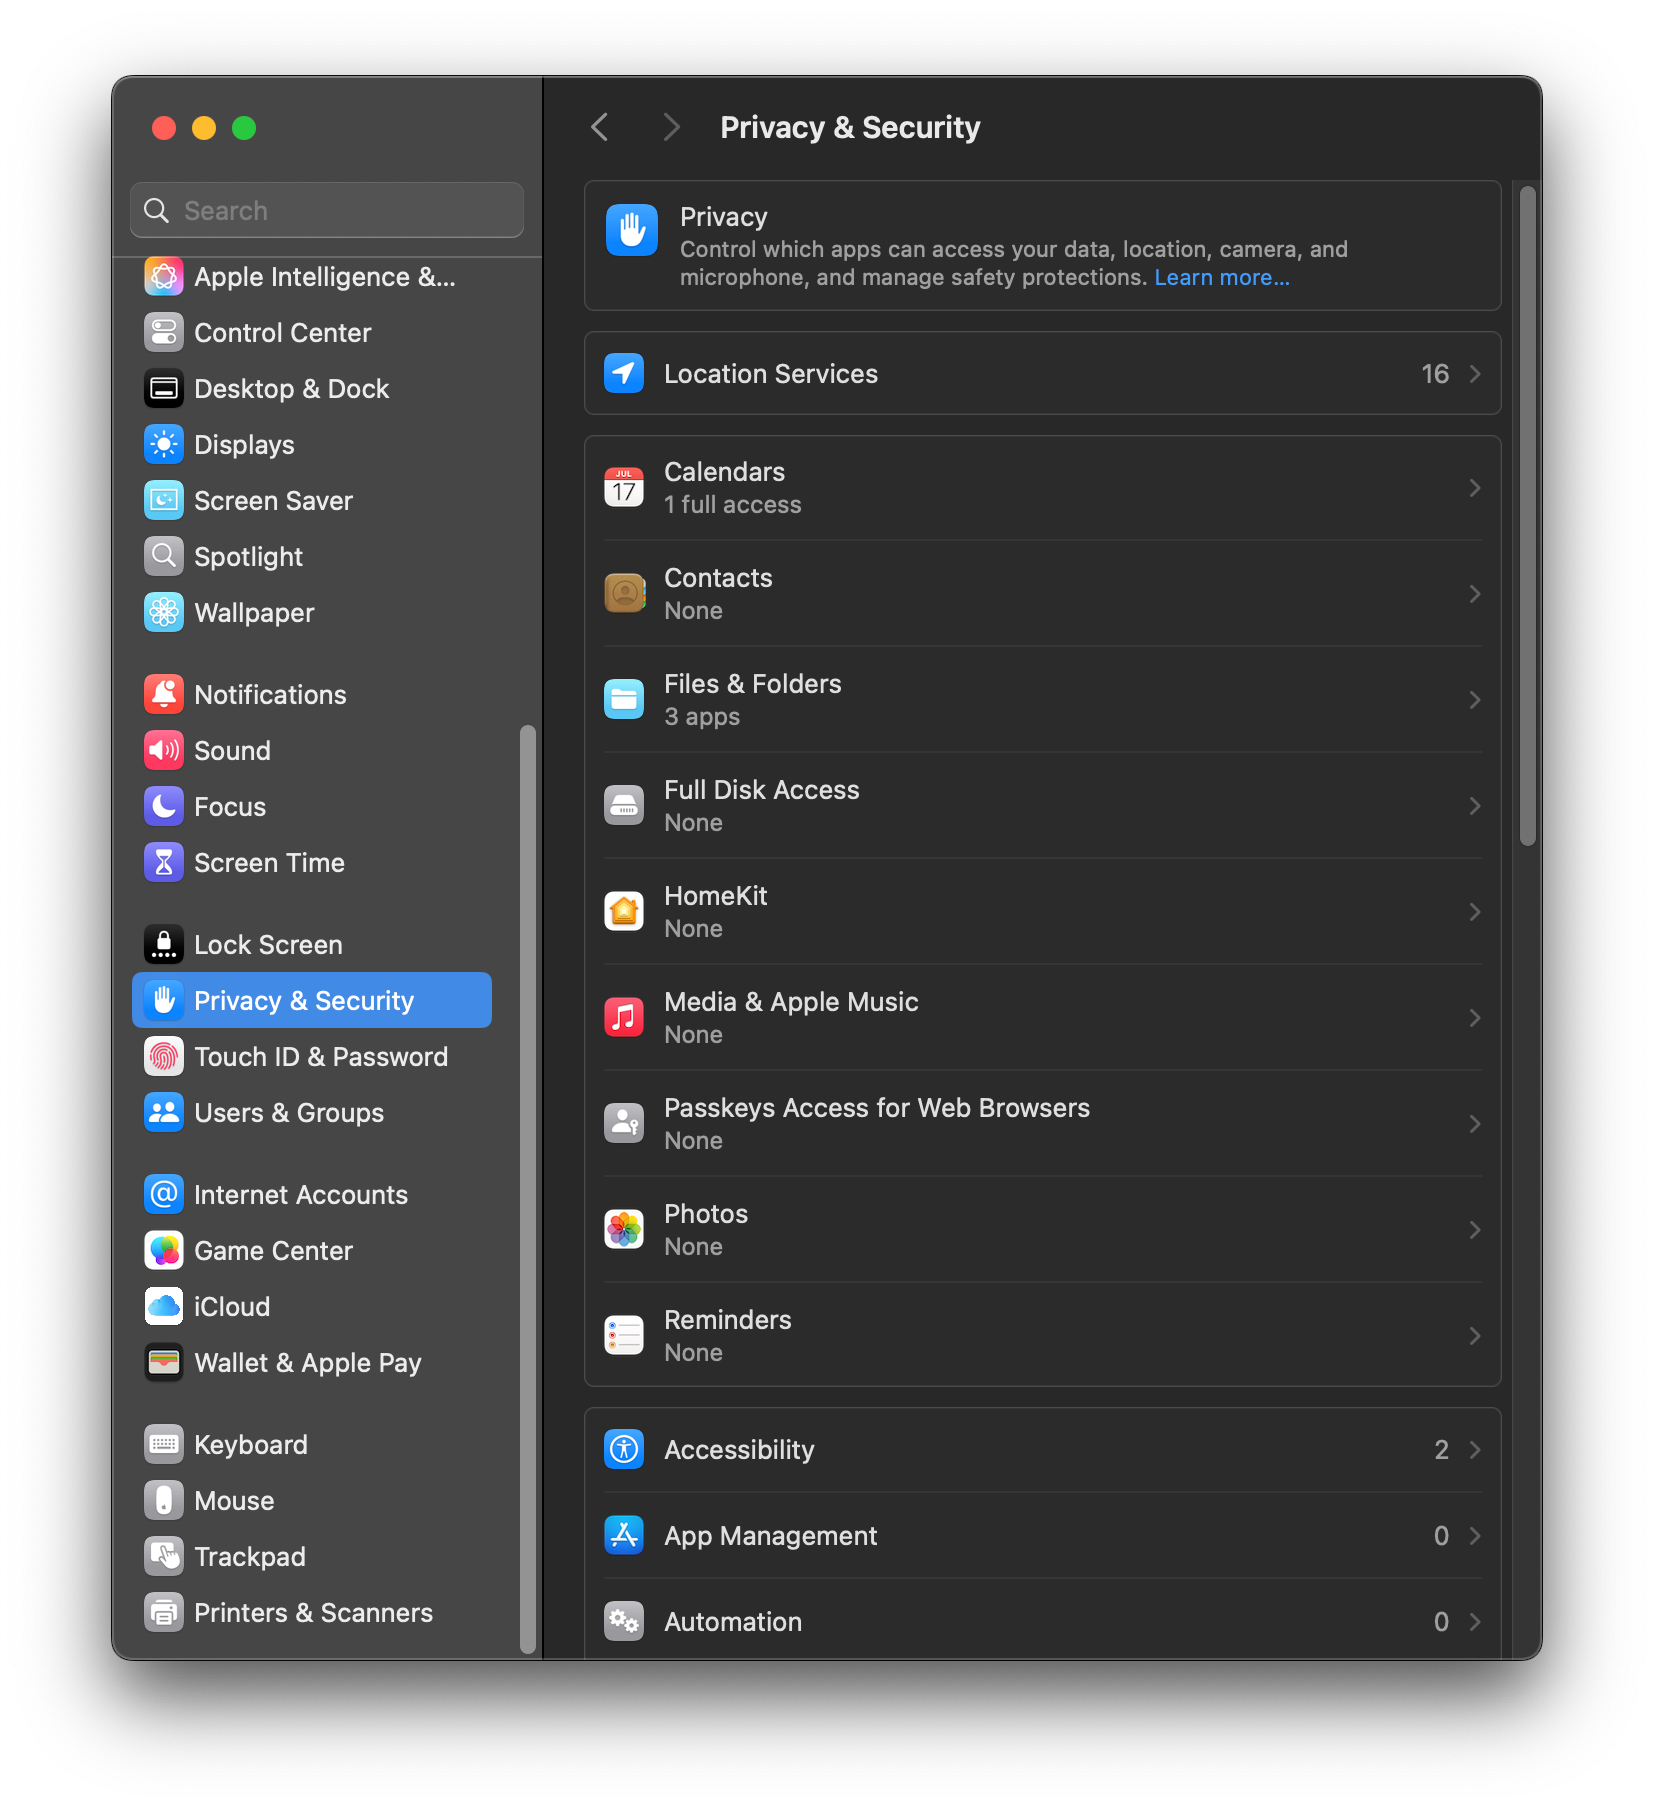Click the Screen Time hourglass icon
The image size is (1654, 1808).
tap(164, 863)
